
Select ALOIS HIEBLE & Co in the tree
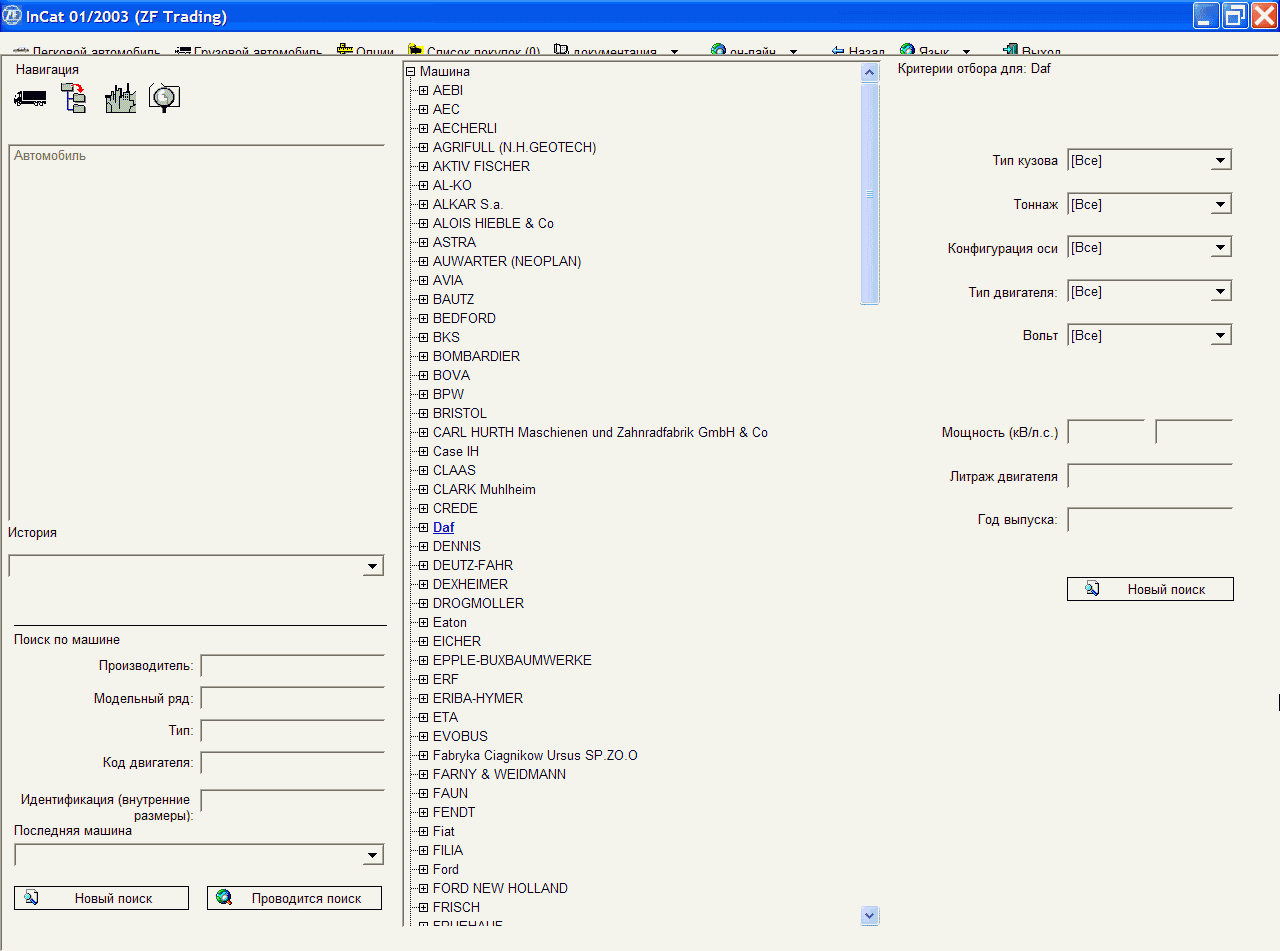[x=493, y=224]
